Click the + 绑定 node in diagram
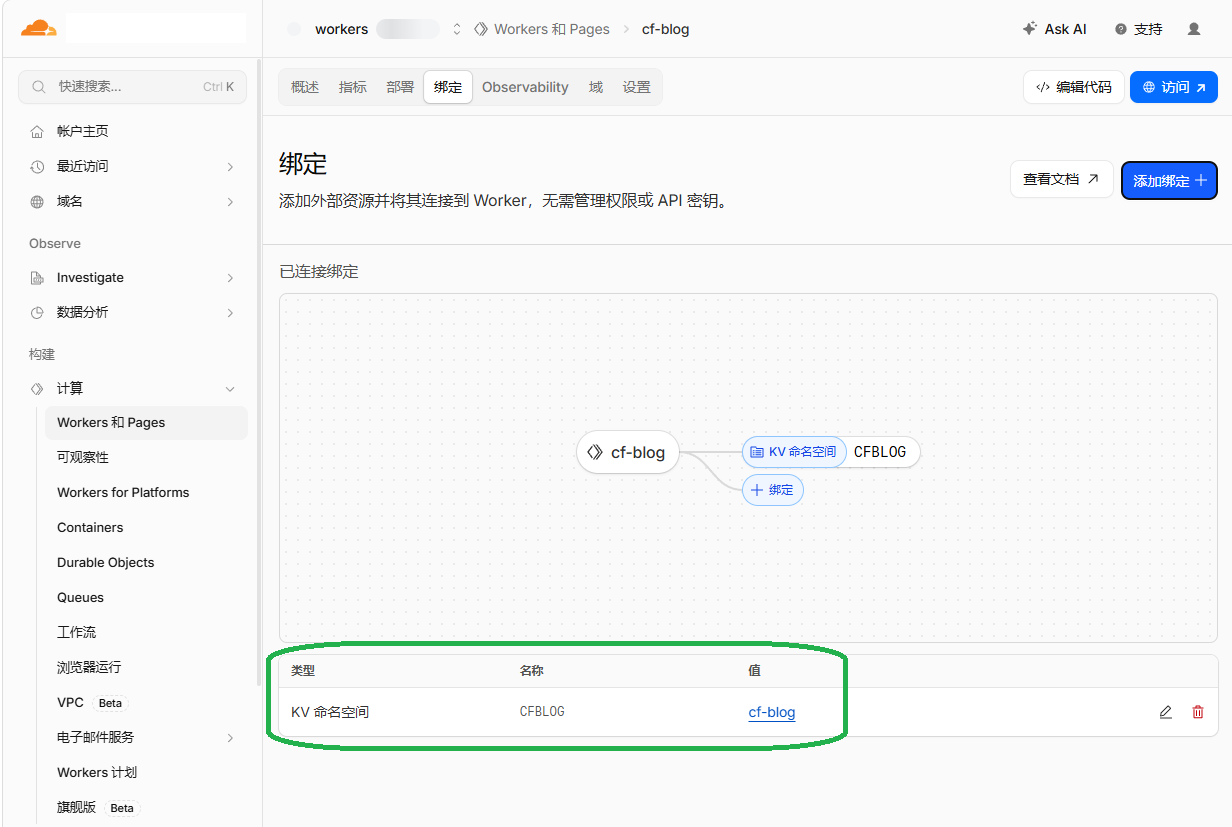This screenshot has height=827, width=1232. point(772,490)
